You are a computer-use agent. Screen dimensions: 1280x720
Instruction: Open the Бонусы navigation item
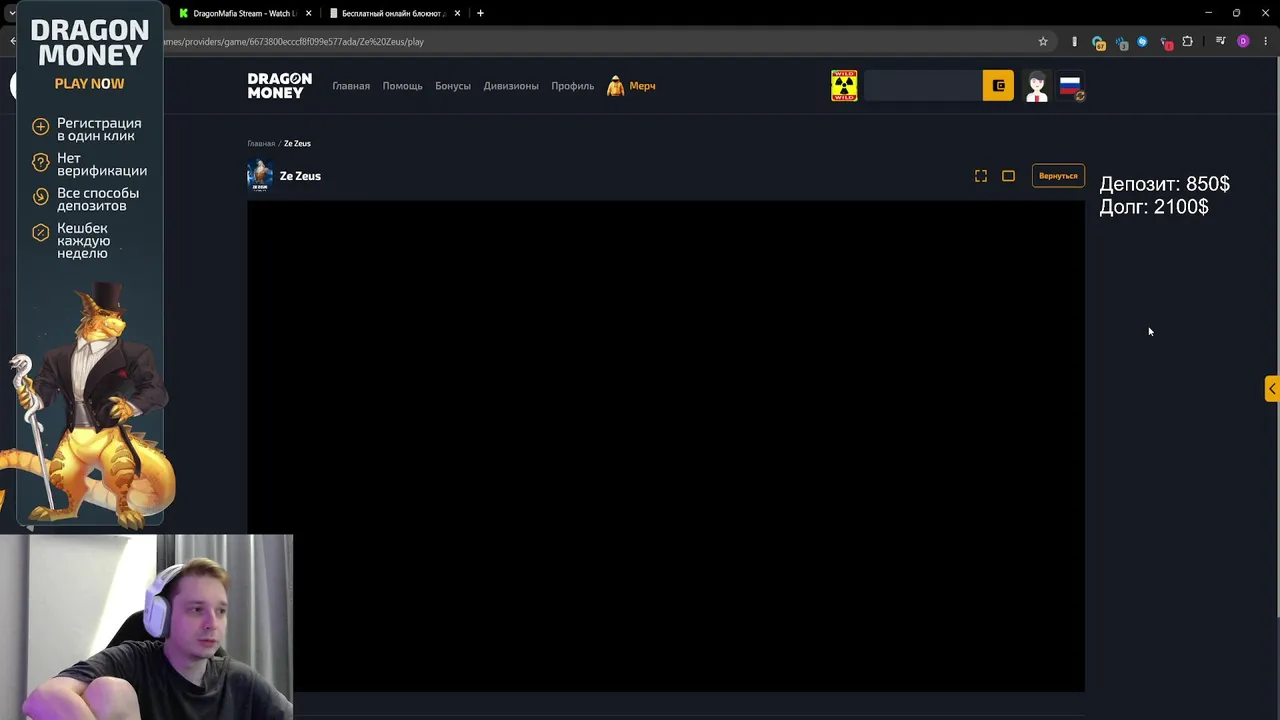453,86
